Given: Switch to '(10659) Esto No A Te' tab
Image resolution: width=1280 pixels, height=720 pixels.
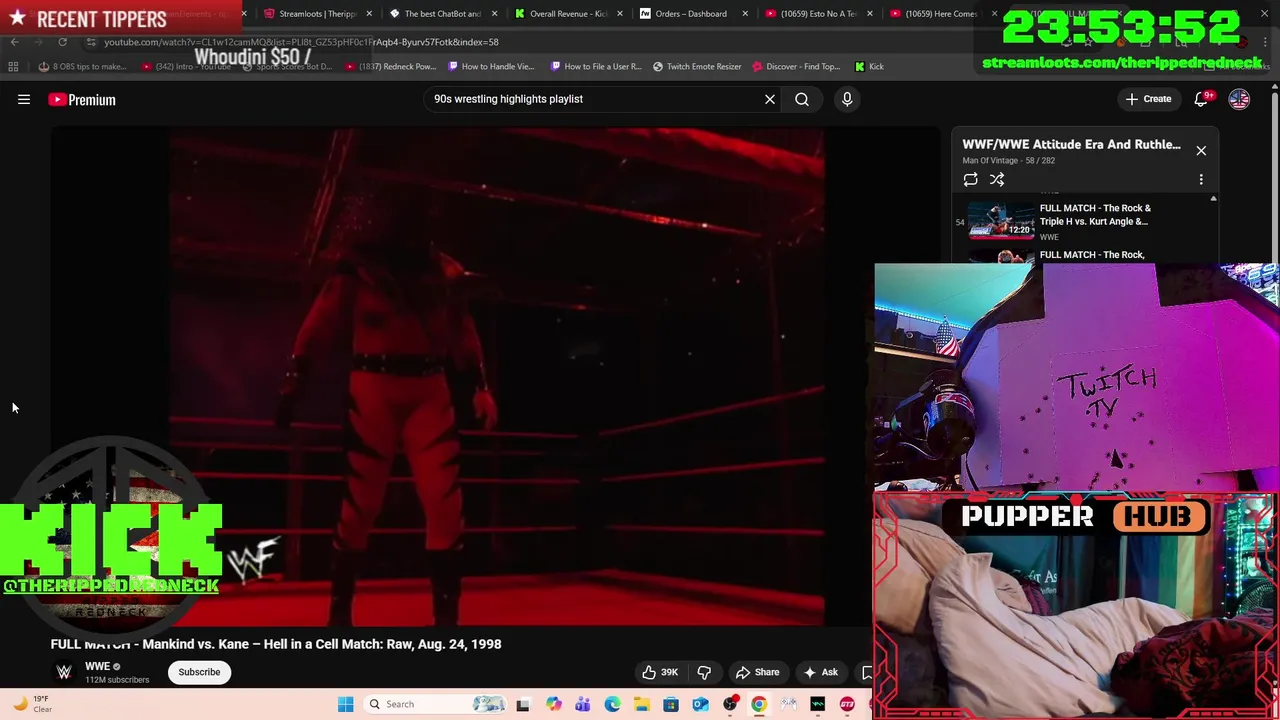Looking at the screenshot, I should 810,14.
